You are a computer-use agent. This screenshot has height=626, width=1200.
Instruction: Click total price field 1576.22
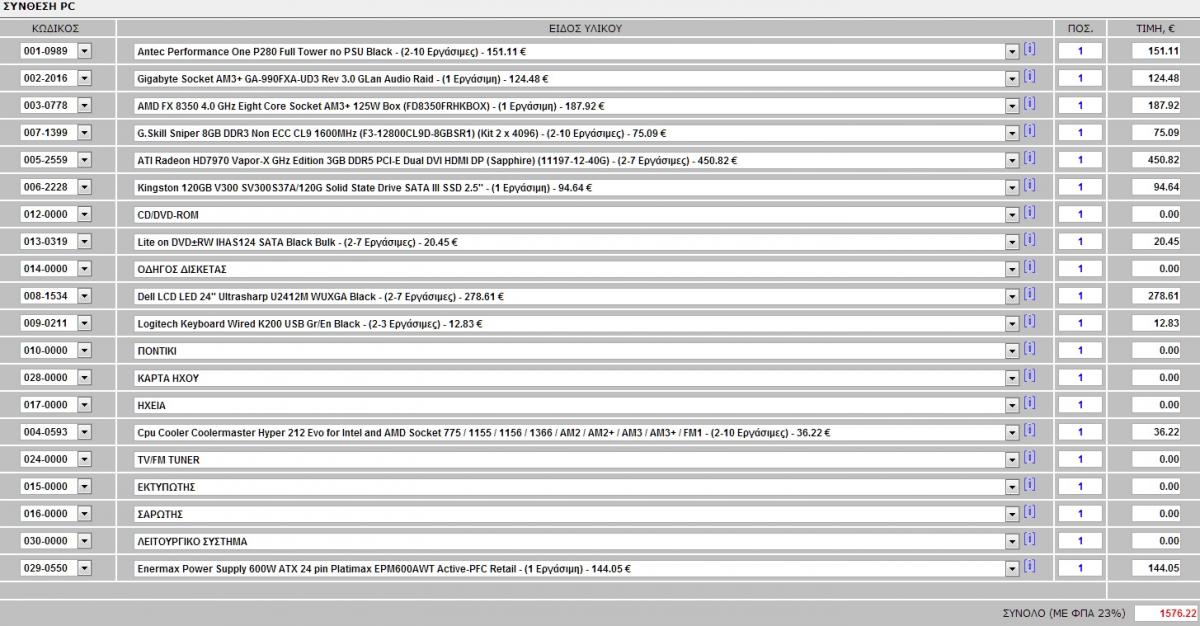pyautogui.click(x=1165, y=613)
